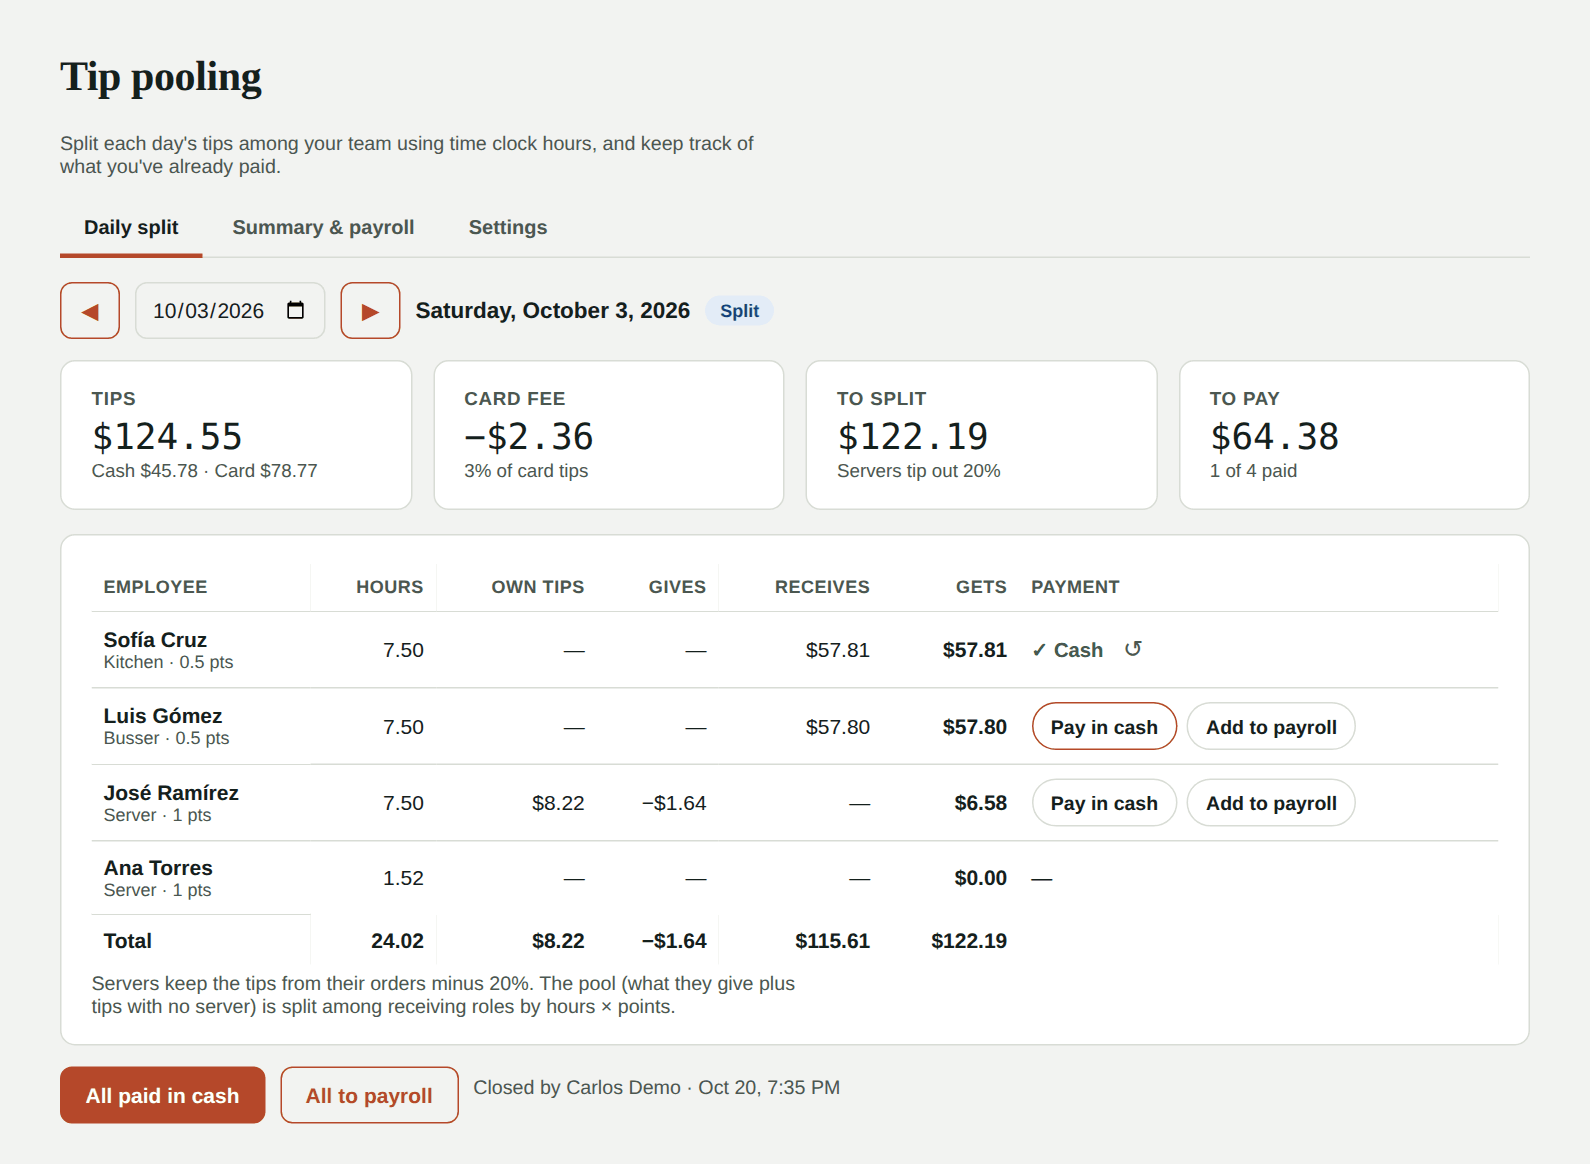Click Luis Gómez's $57.80 receives value
This screenshot has height=1164, width=1590.
[x=838, y=727]
